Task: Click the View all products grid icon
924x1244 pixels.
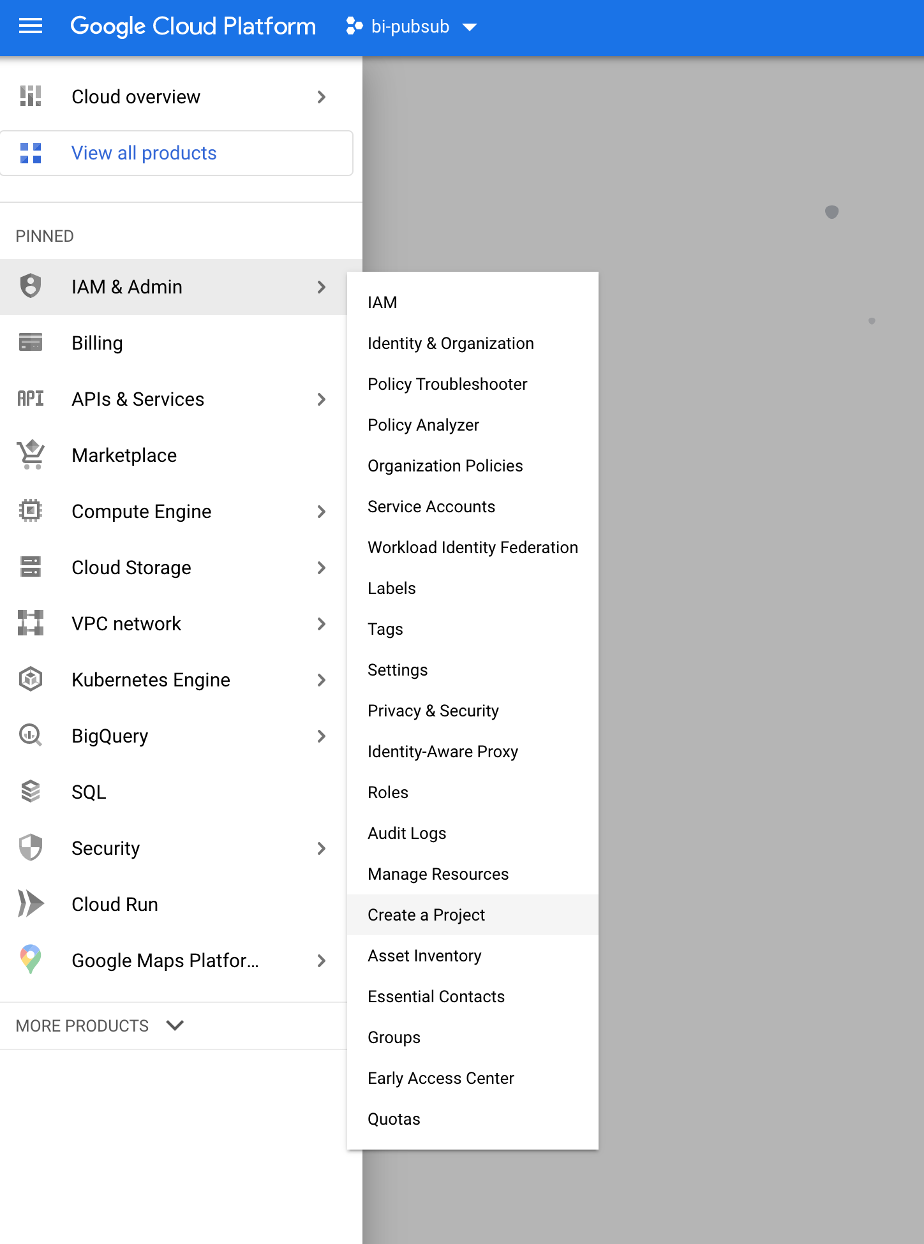Action: 31,153
